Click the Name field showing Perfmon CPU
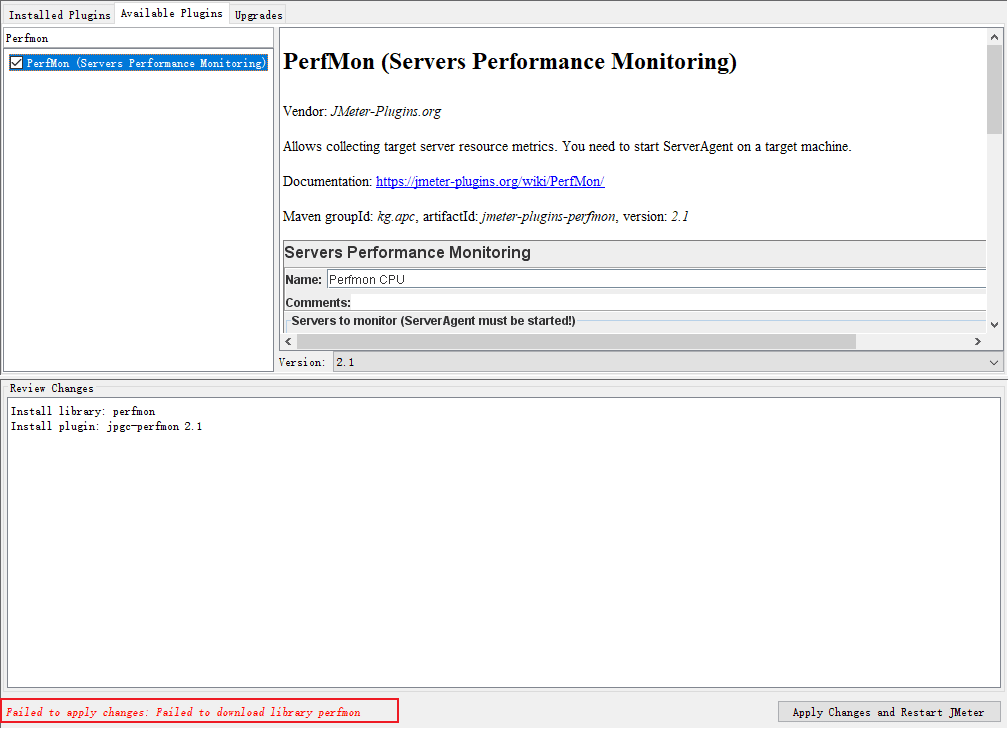The height and width of the screenshot is (729, 1008). 656,280
